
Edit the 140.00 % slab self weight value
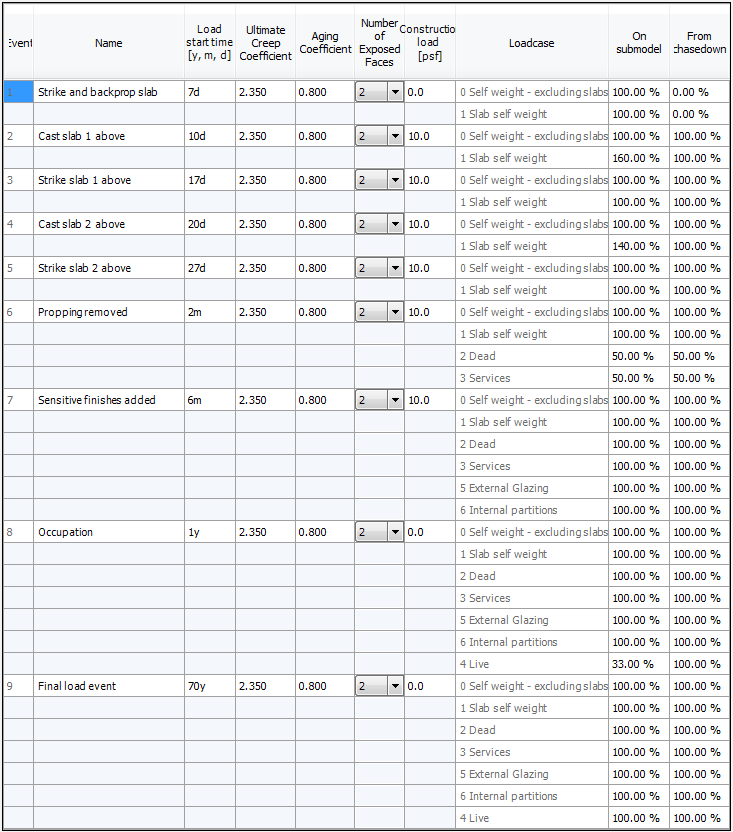(639, 246)
